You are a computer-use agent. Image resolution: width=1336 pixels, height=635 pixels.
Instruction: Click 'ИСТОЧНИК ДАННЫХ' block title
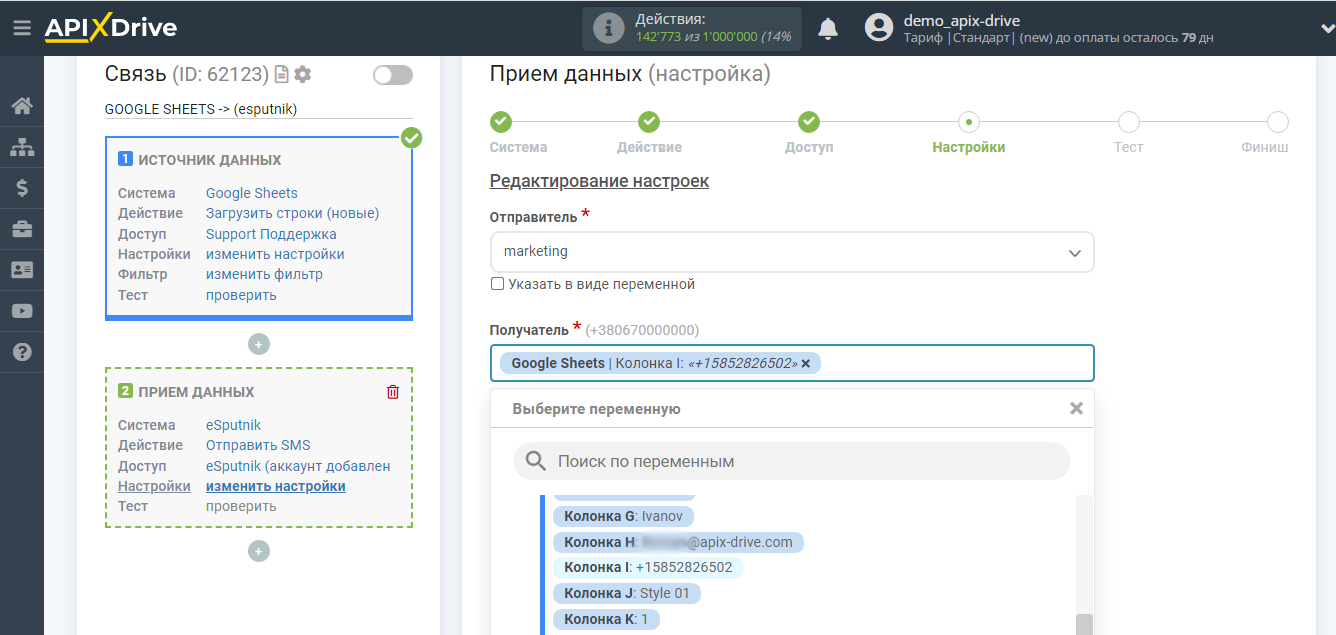(x=209, y=160)
